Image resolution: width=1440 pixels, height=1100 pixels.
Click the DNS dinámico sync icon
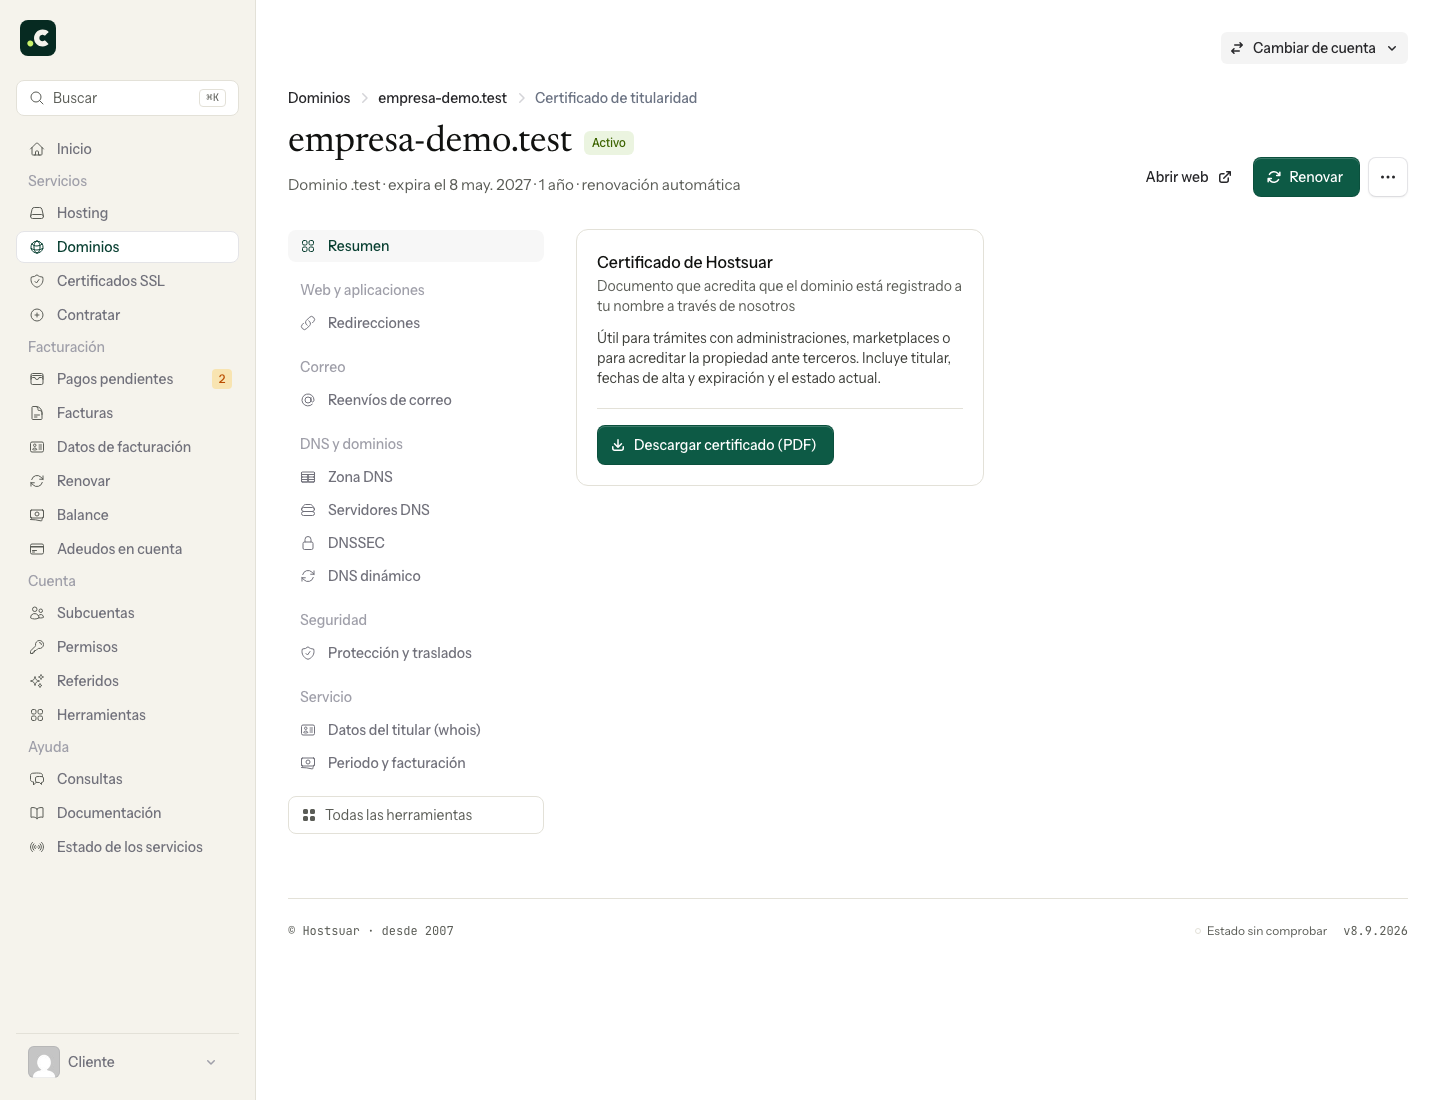click(308, 576)
